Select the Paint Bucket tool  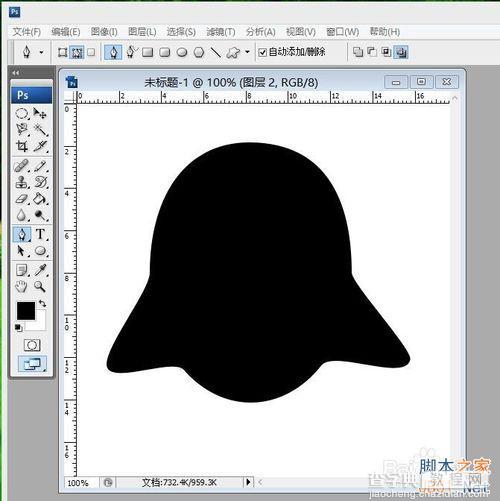click(x=40, y=199)
